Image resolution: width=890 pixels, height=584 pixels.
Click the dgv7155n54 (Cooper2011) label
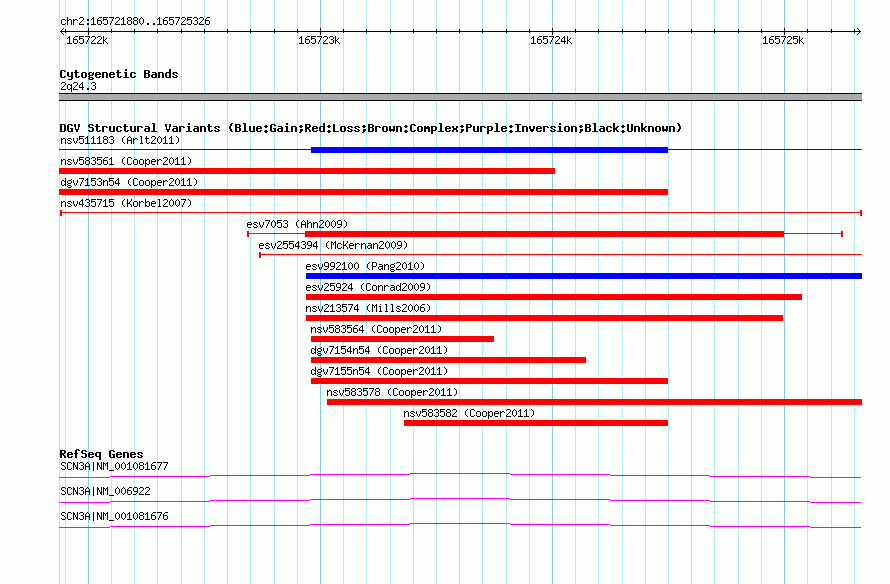tap(379, 371)
